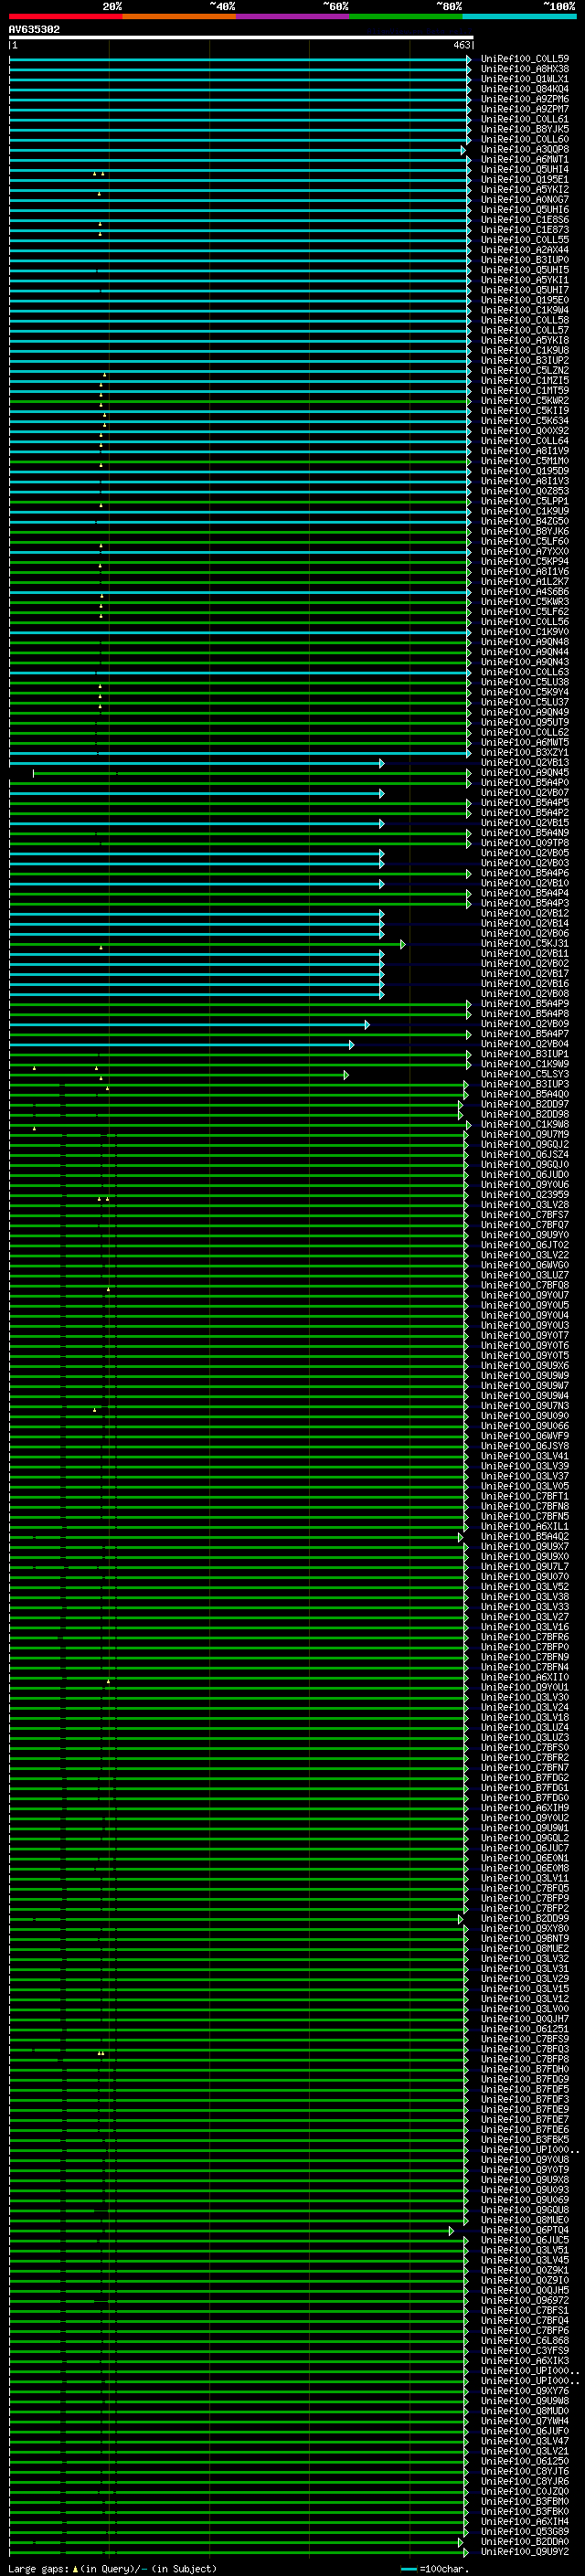View hit UniRef100_A5YKI1
The height and width of the screenshot is (2576, 585).
click(524, 280)
